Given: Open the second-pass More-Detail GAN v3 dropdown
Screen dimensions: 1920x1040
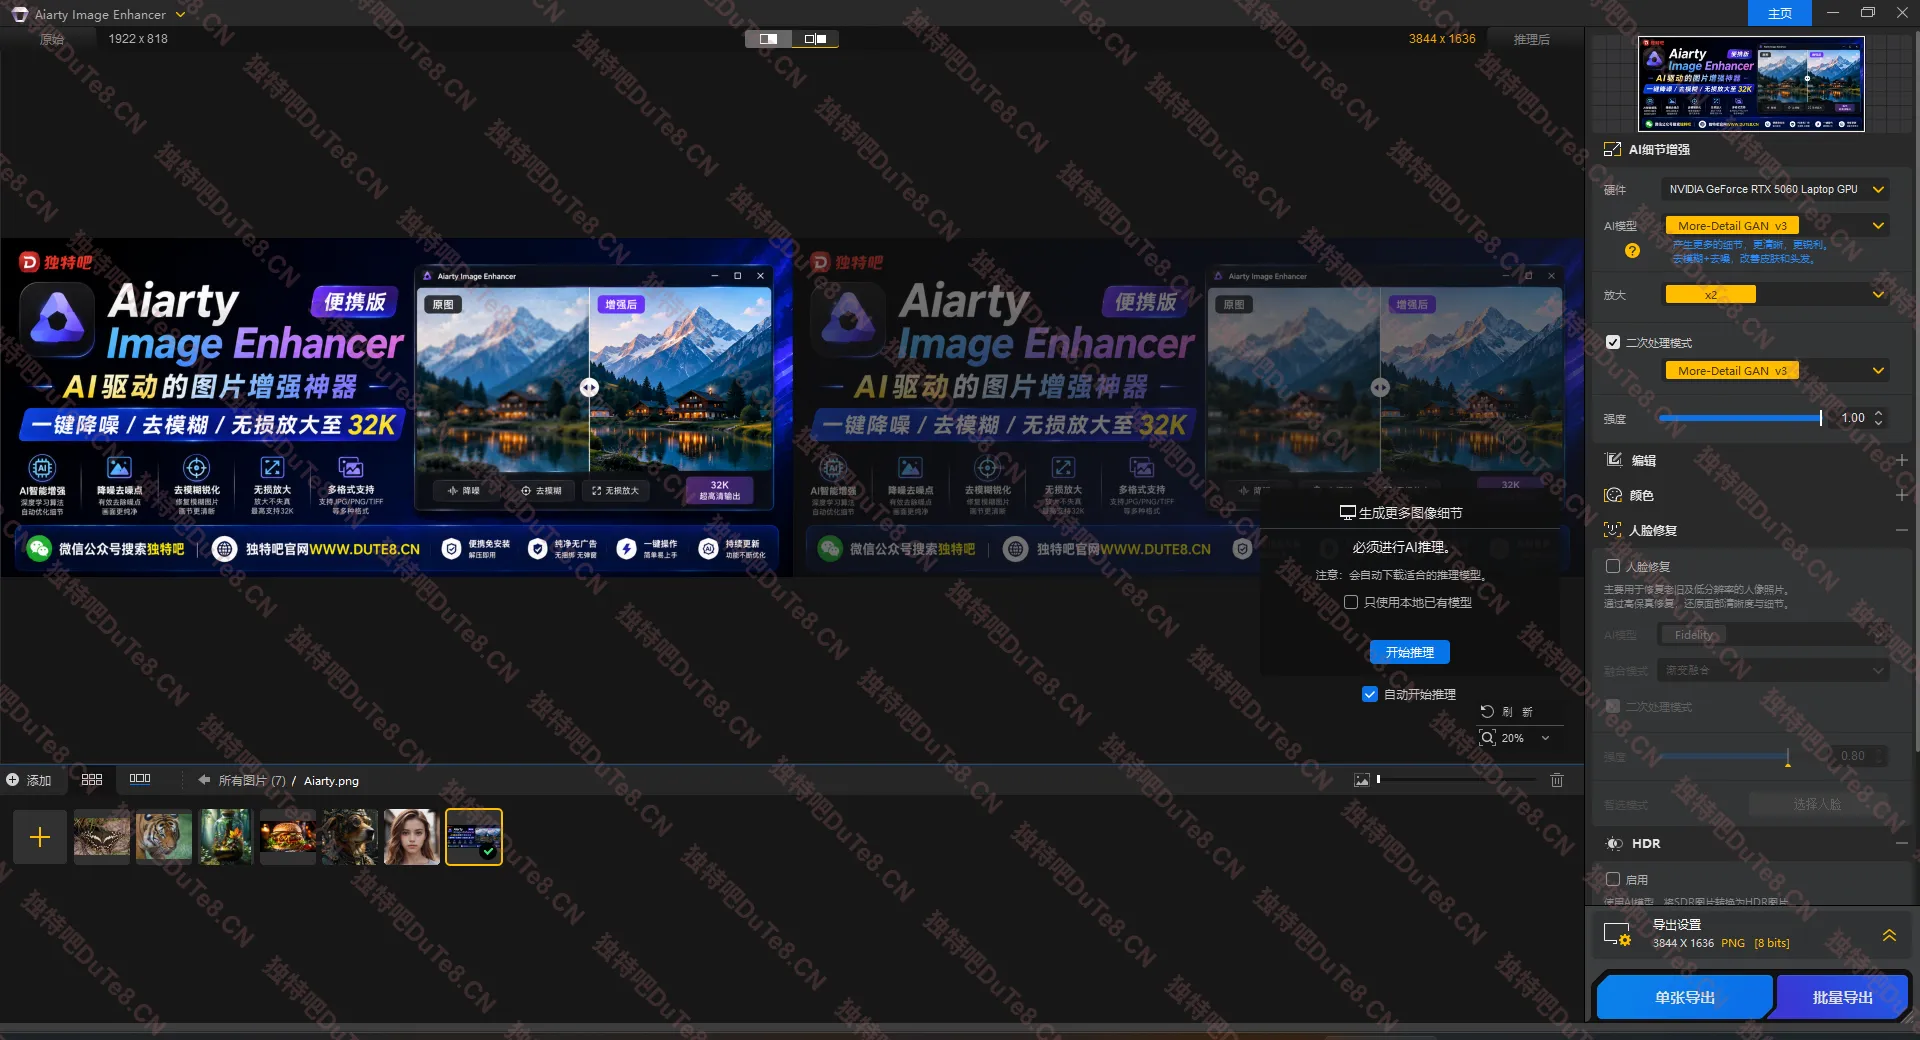Looking at the screenshot, I should point(1775,371).
